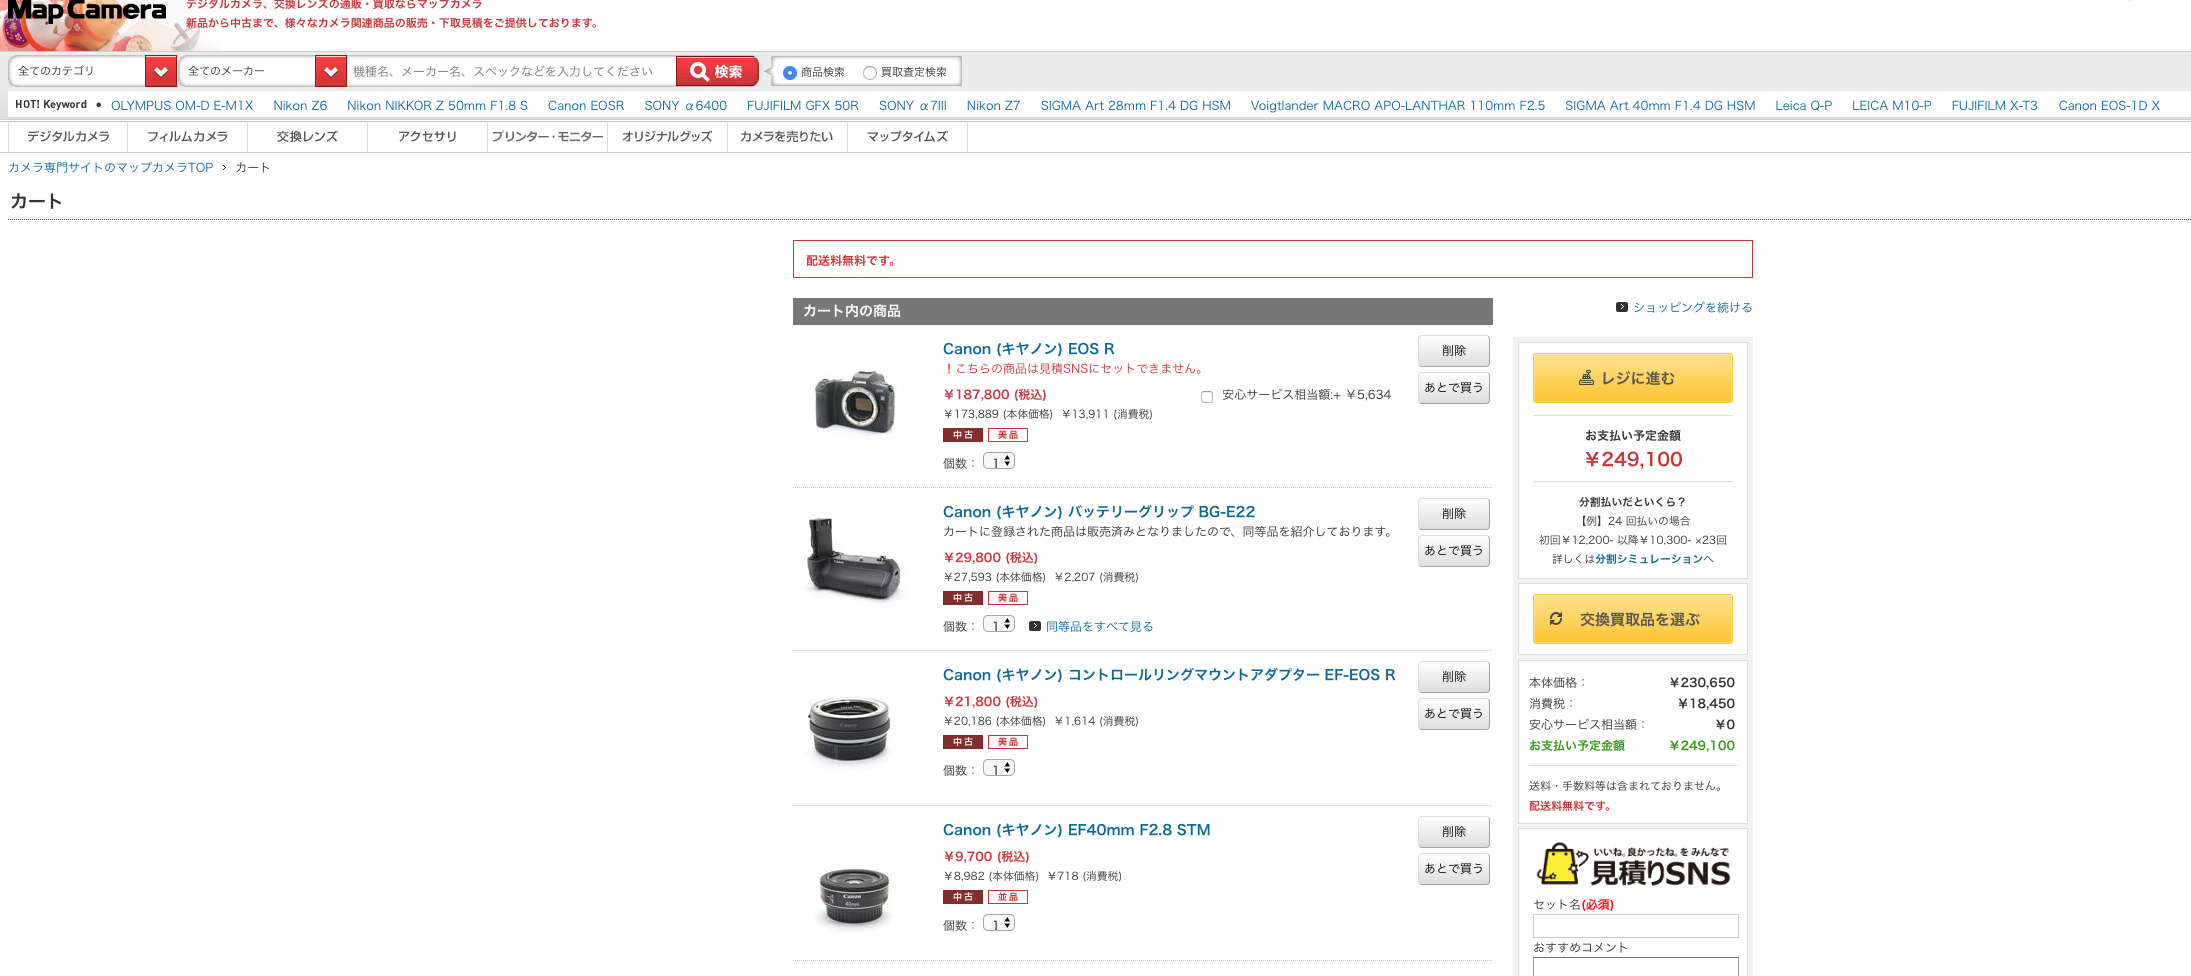Change quantity stepper for EF40mm F2.8 STM
Viewport: 2191px width, 976px height.
999,923
